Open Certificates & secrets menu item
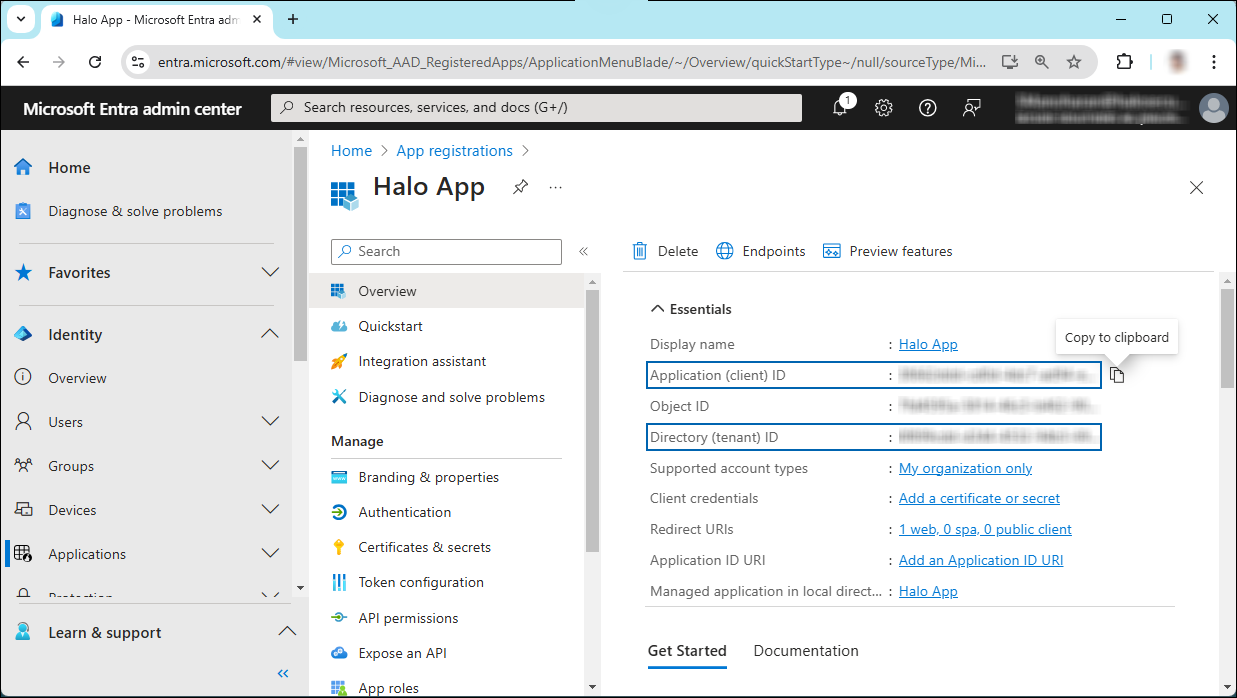 click(x=424, y=547)
